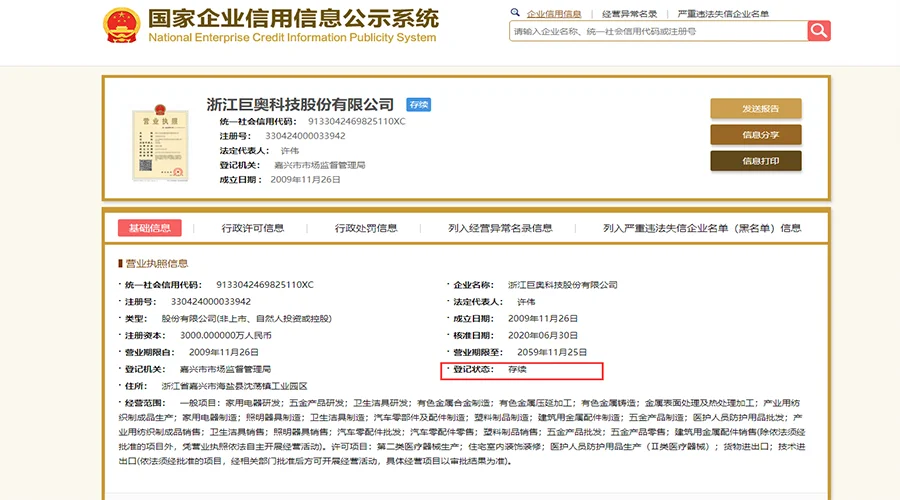Click header legal representative name 许伟

[290, 150]
